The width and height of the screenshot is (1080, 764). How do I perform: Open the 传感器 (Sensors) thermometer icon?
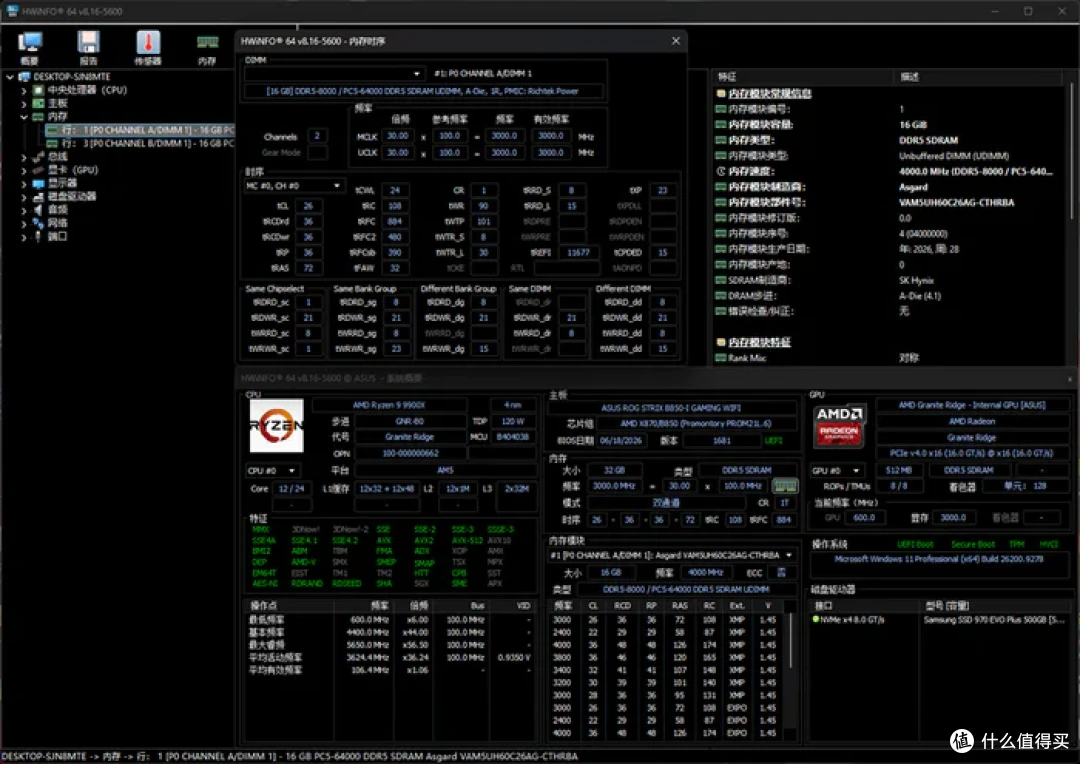click(147, 47)
